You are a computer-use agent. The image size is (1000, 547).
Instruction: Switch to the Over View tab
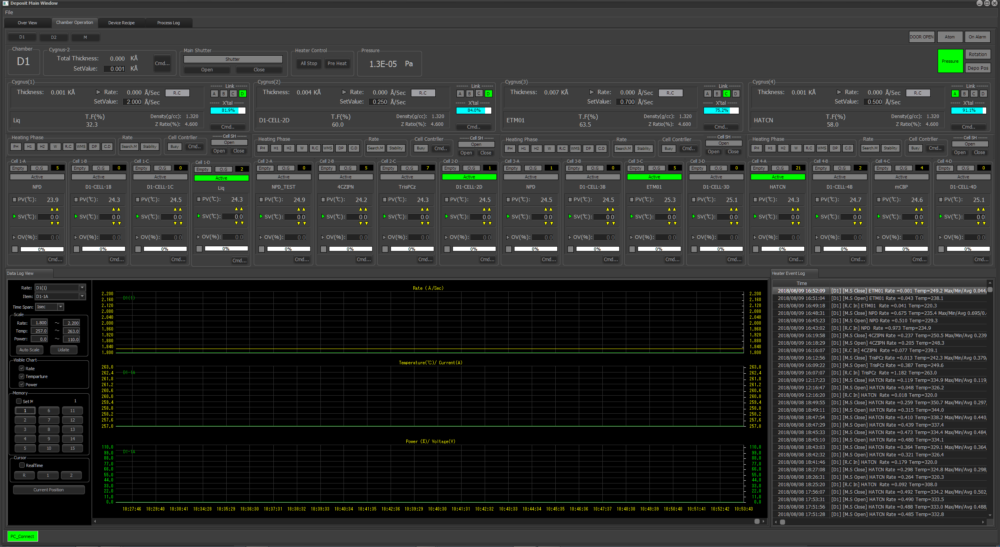click(27, 23)
